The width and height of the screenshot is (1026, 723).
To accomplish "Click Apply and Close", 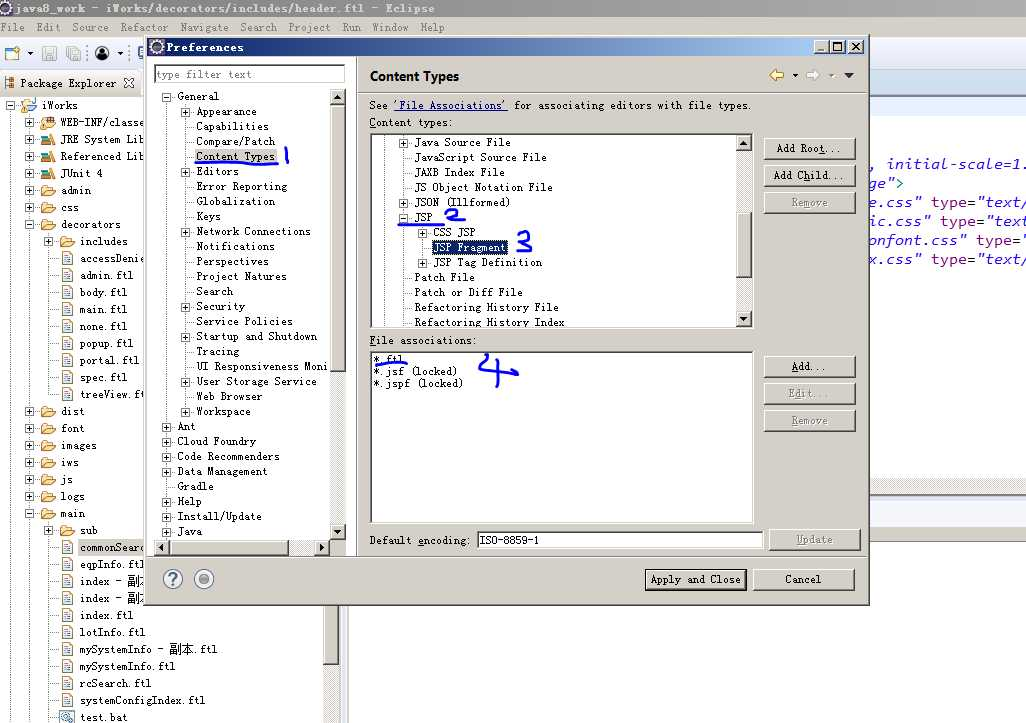I will [696, 579].
